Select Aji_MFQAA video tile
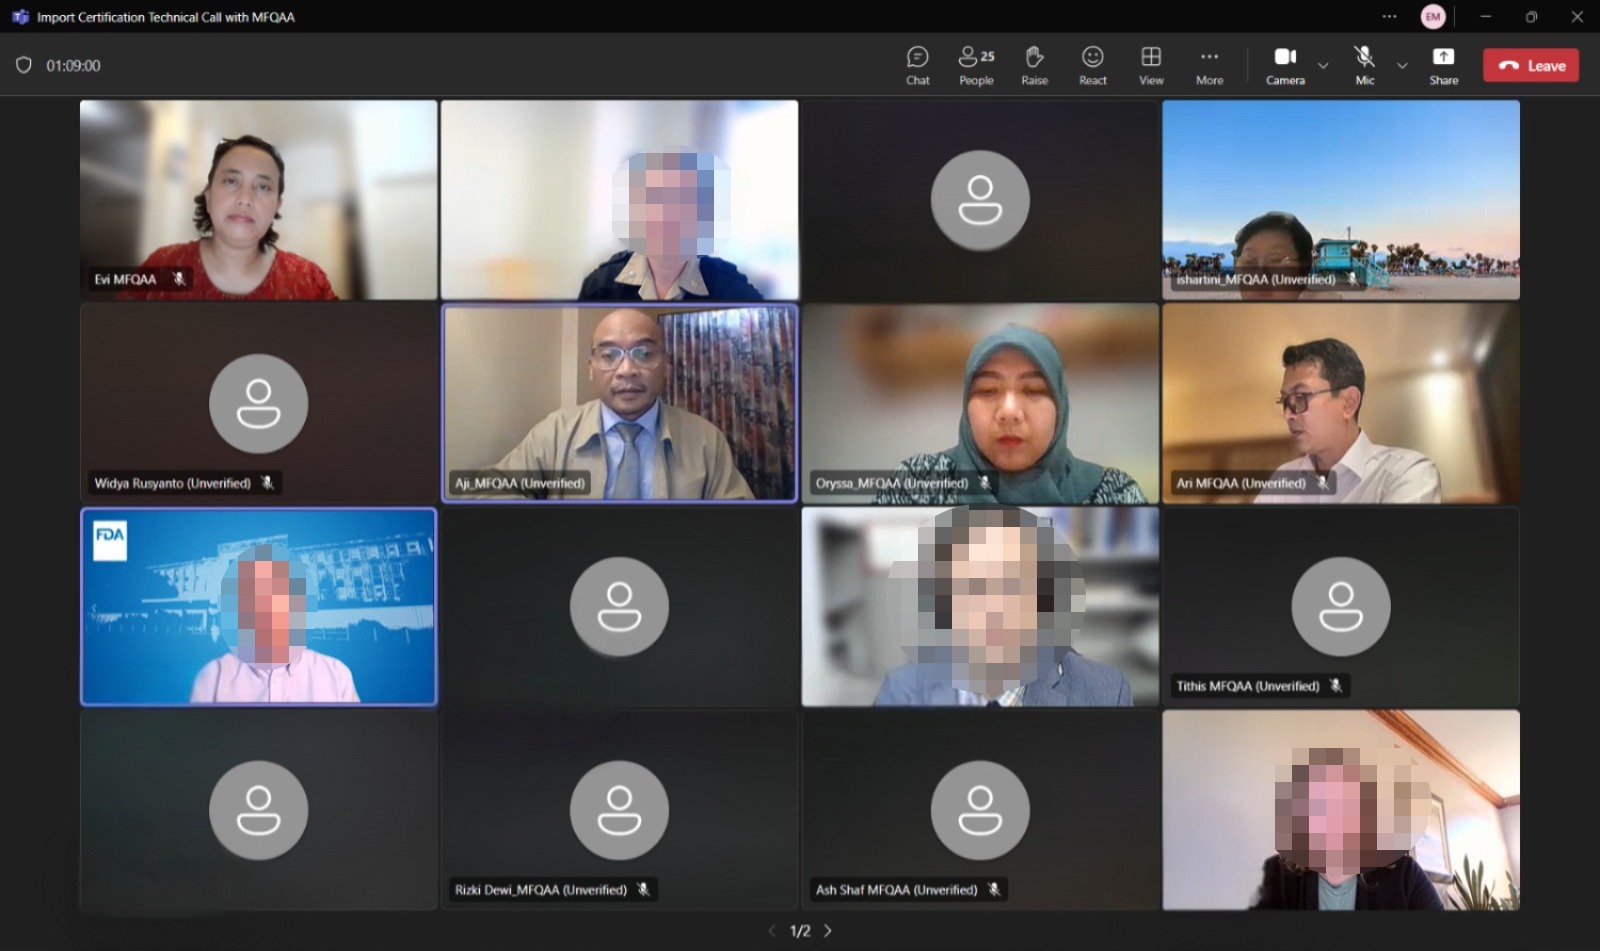 619,402
